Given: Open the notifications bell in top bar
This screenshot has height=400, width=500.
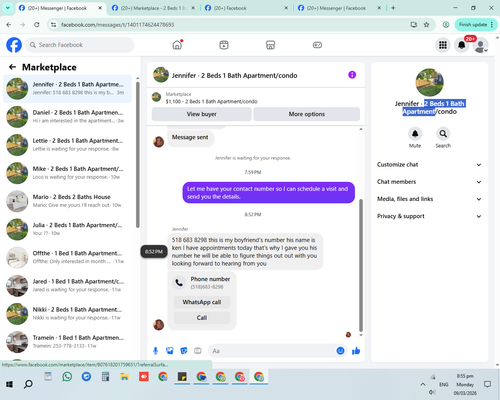Looking at the screenshot, I should coord(462,45).
